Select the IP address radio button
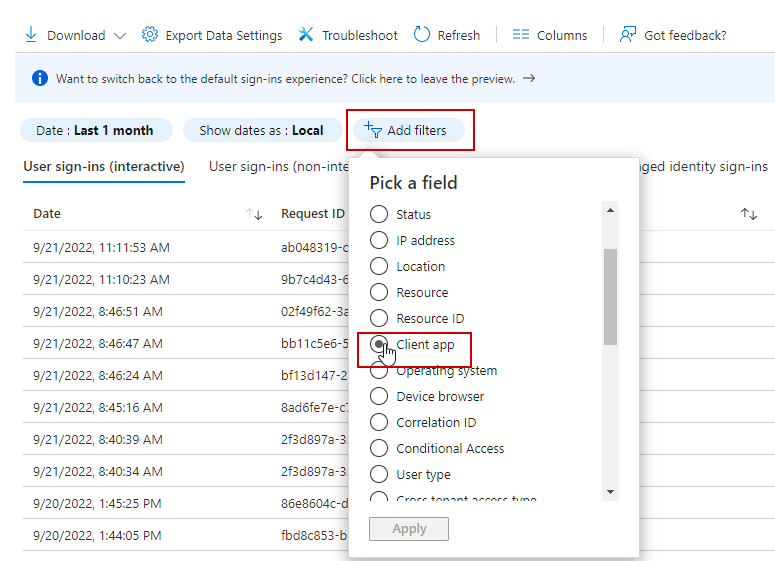This screenshot has height=561, width=775. click(x=379, y=240)
